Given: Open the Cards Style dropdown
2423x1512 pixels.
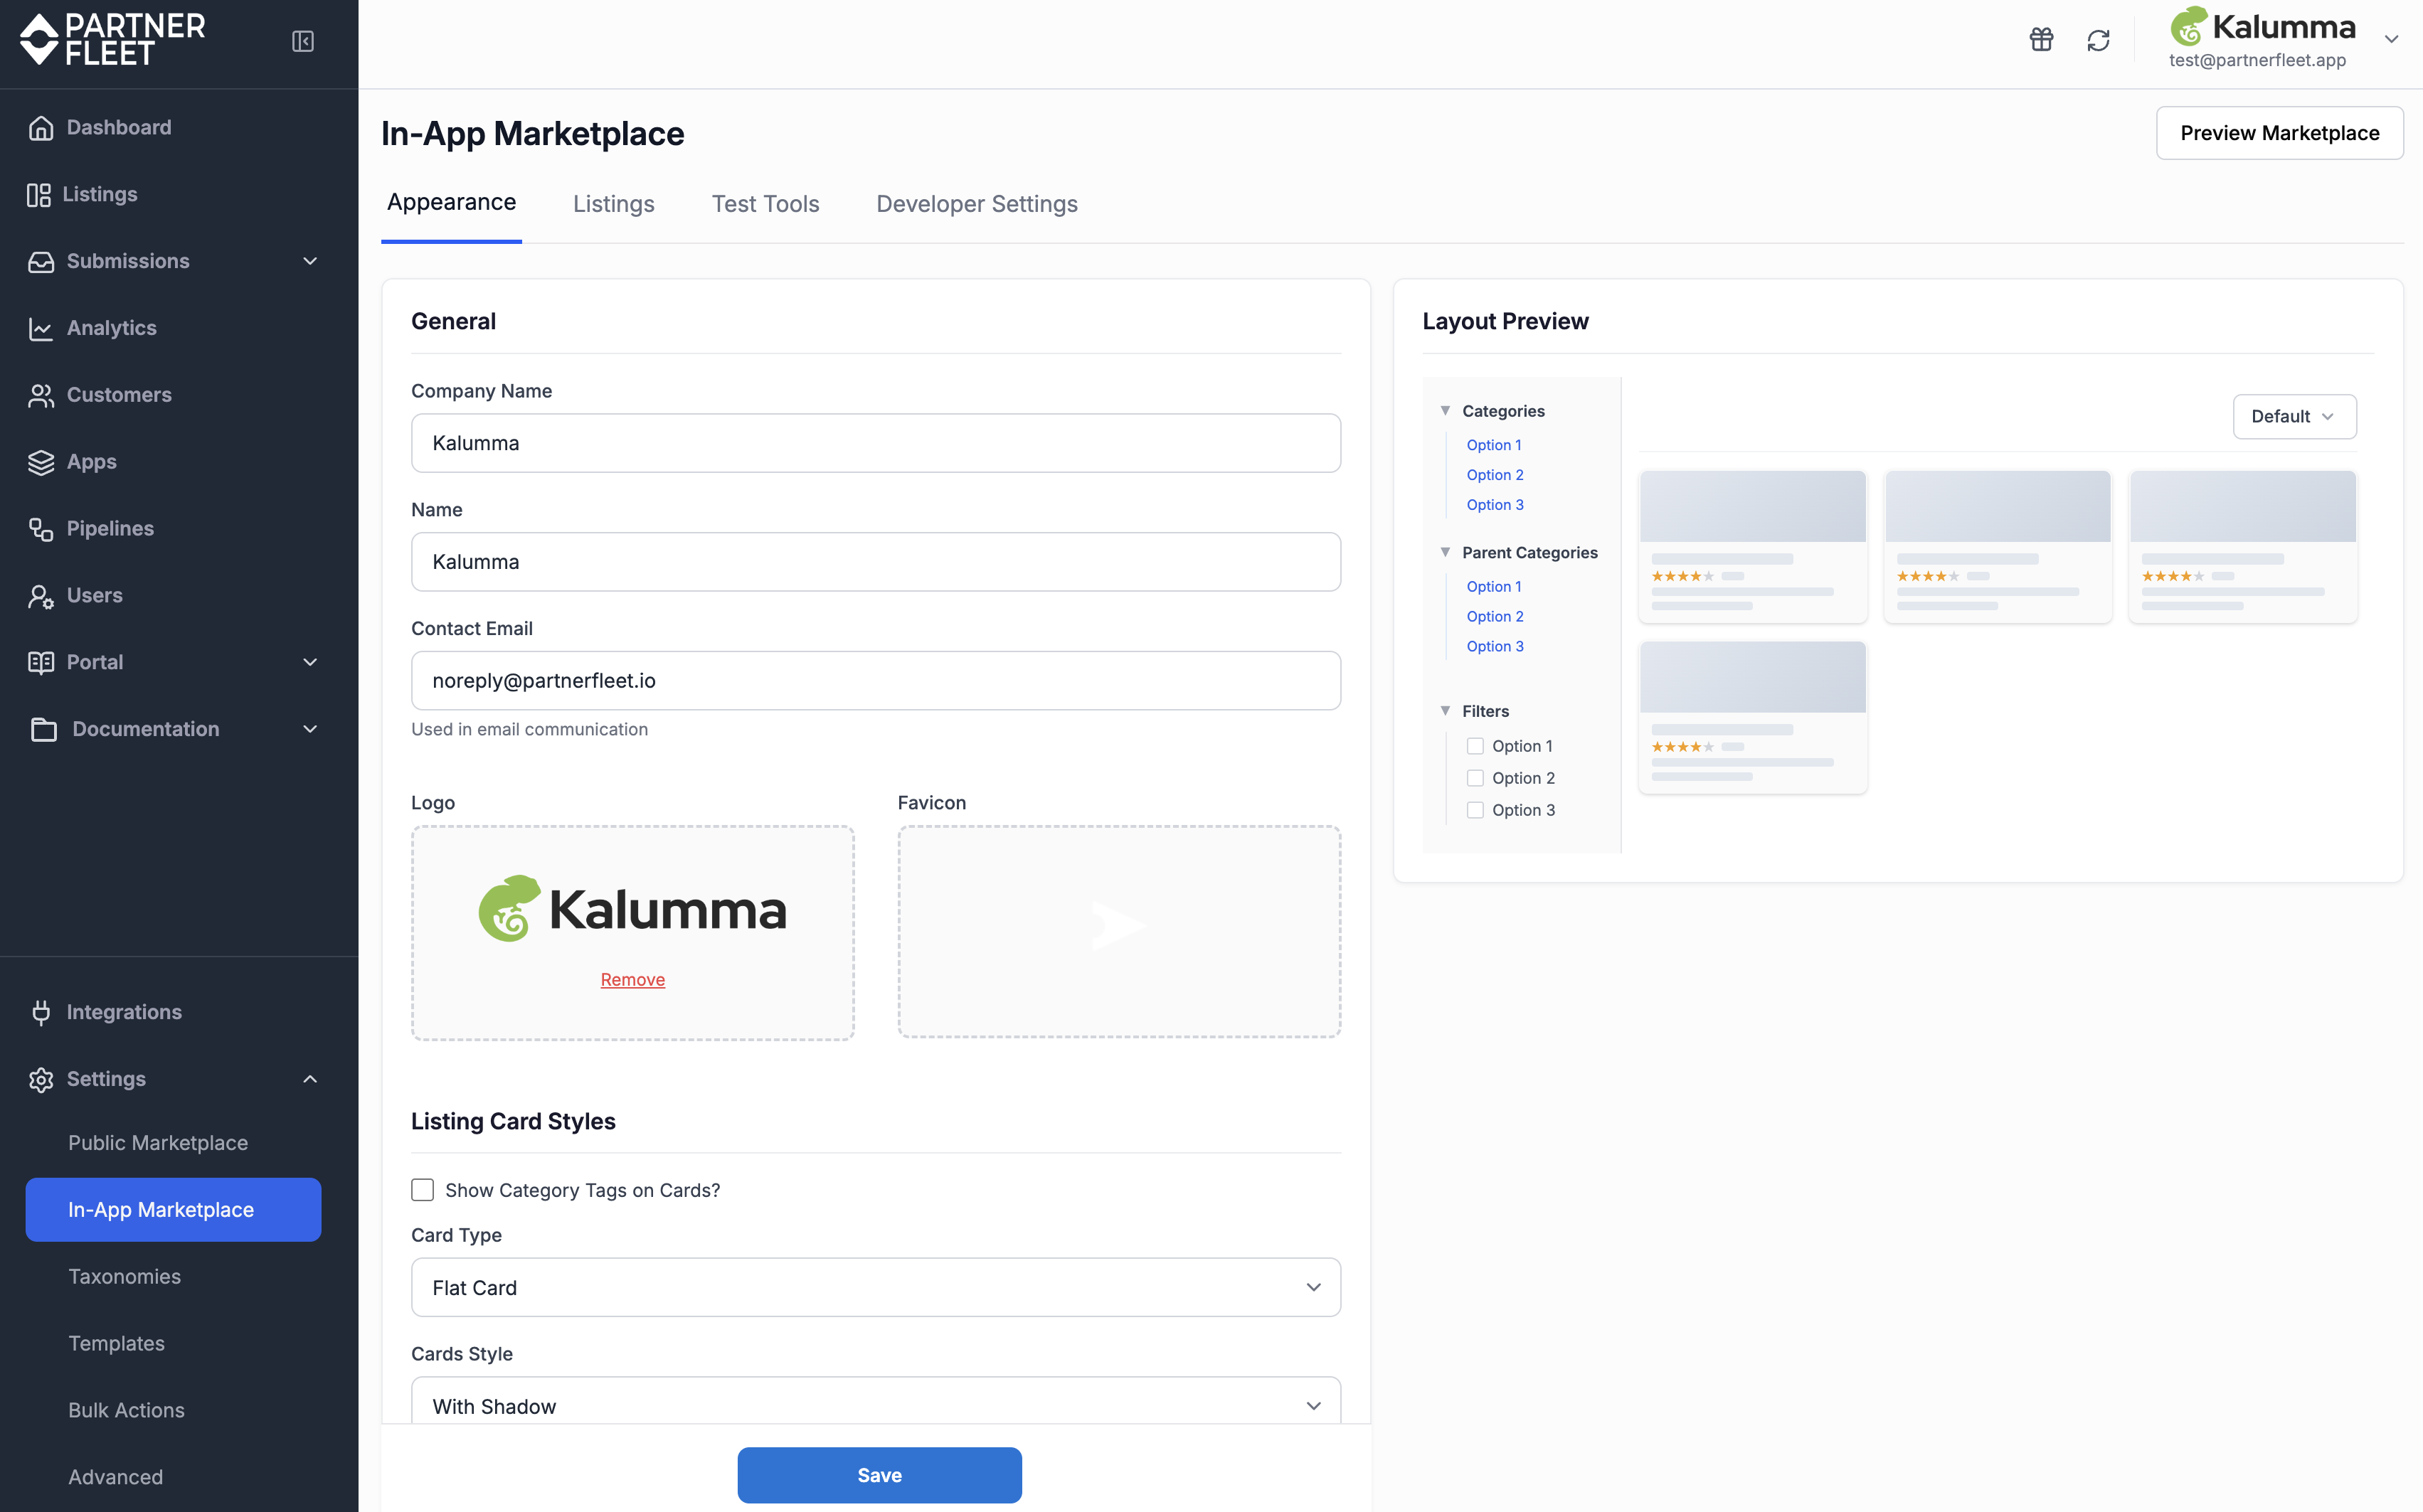Looking at the screenshot, I should tap(876, 1401).
